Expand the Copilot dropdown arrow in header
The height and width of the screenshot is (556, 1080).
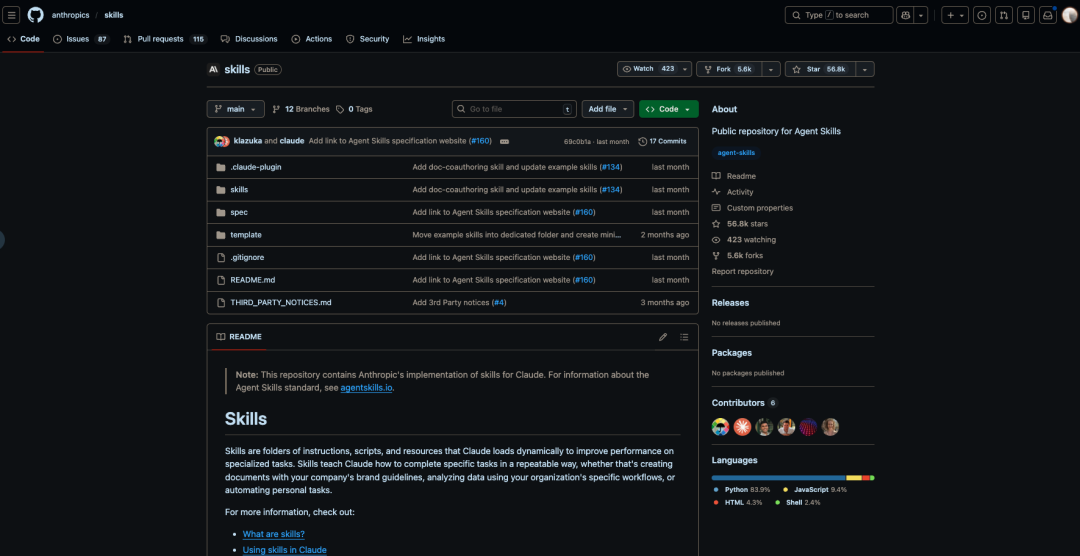pyautogui.click(x=922, y=15)
